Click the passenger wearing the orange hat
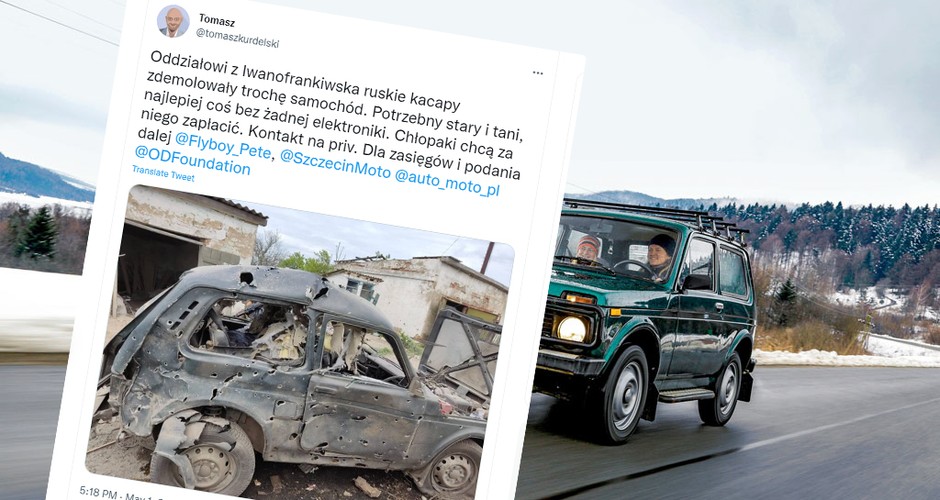 click(x=588, y=250)
